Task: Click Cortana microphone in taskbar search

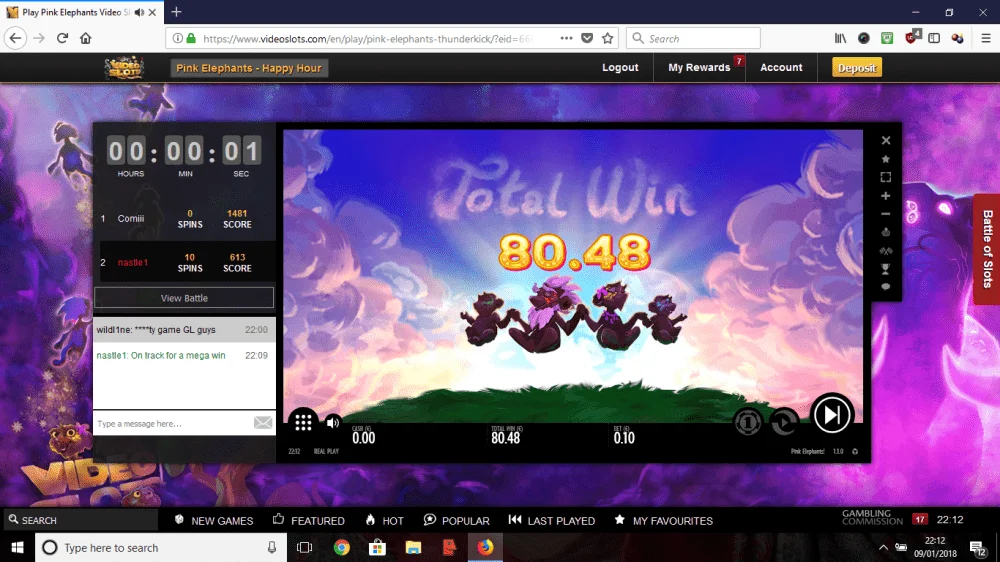Action: point(272,547)
